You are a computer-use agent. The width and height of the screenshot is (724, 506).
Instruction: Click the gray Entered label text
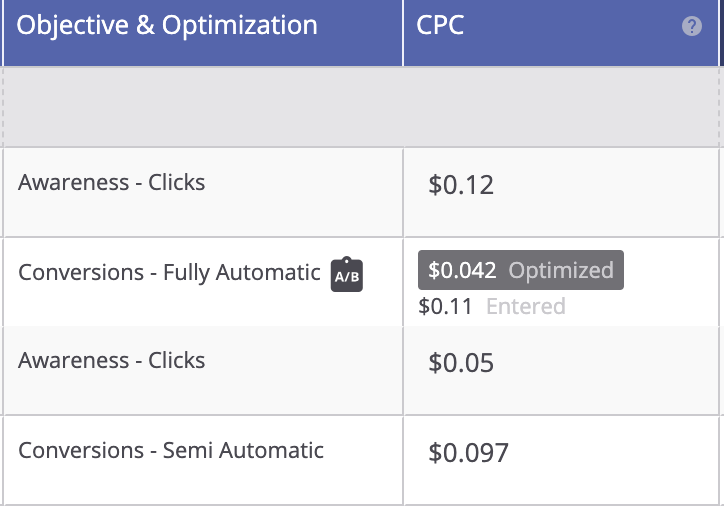point(525,306)
